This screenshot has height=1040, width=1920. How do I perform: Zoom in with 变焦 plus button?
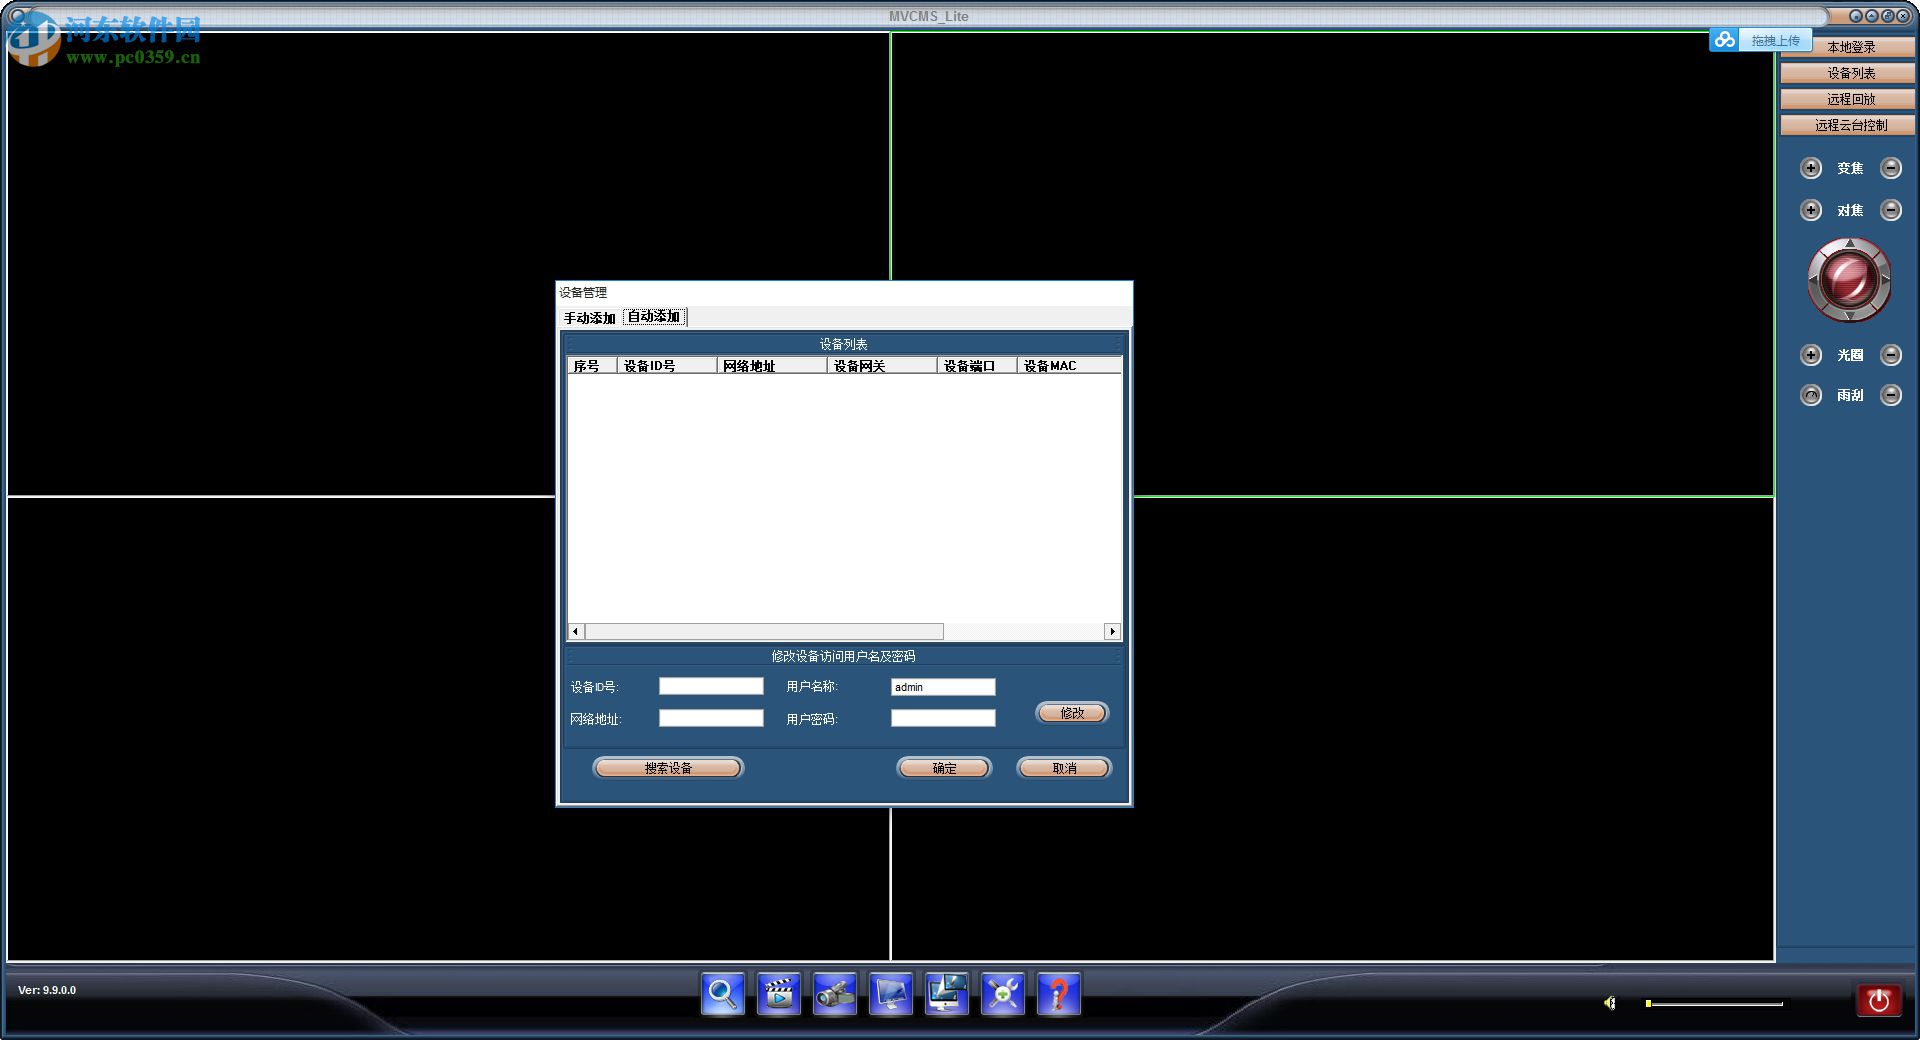[x=1811, y=168]
